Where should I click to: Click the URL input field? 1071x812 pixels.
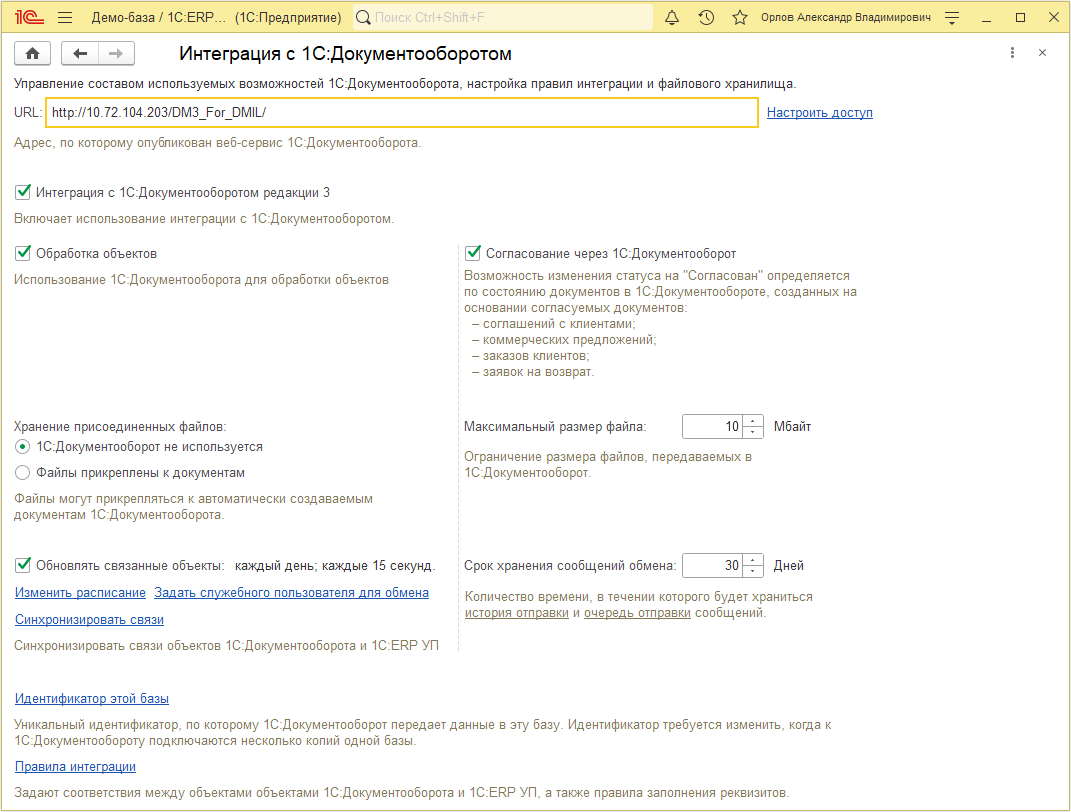click(x=402, y=113)
